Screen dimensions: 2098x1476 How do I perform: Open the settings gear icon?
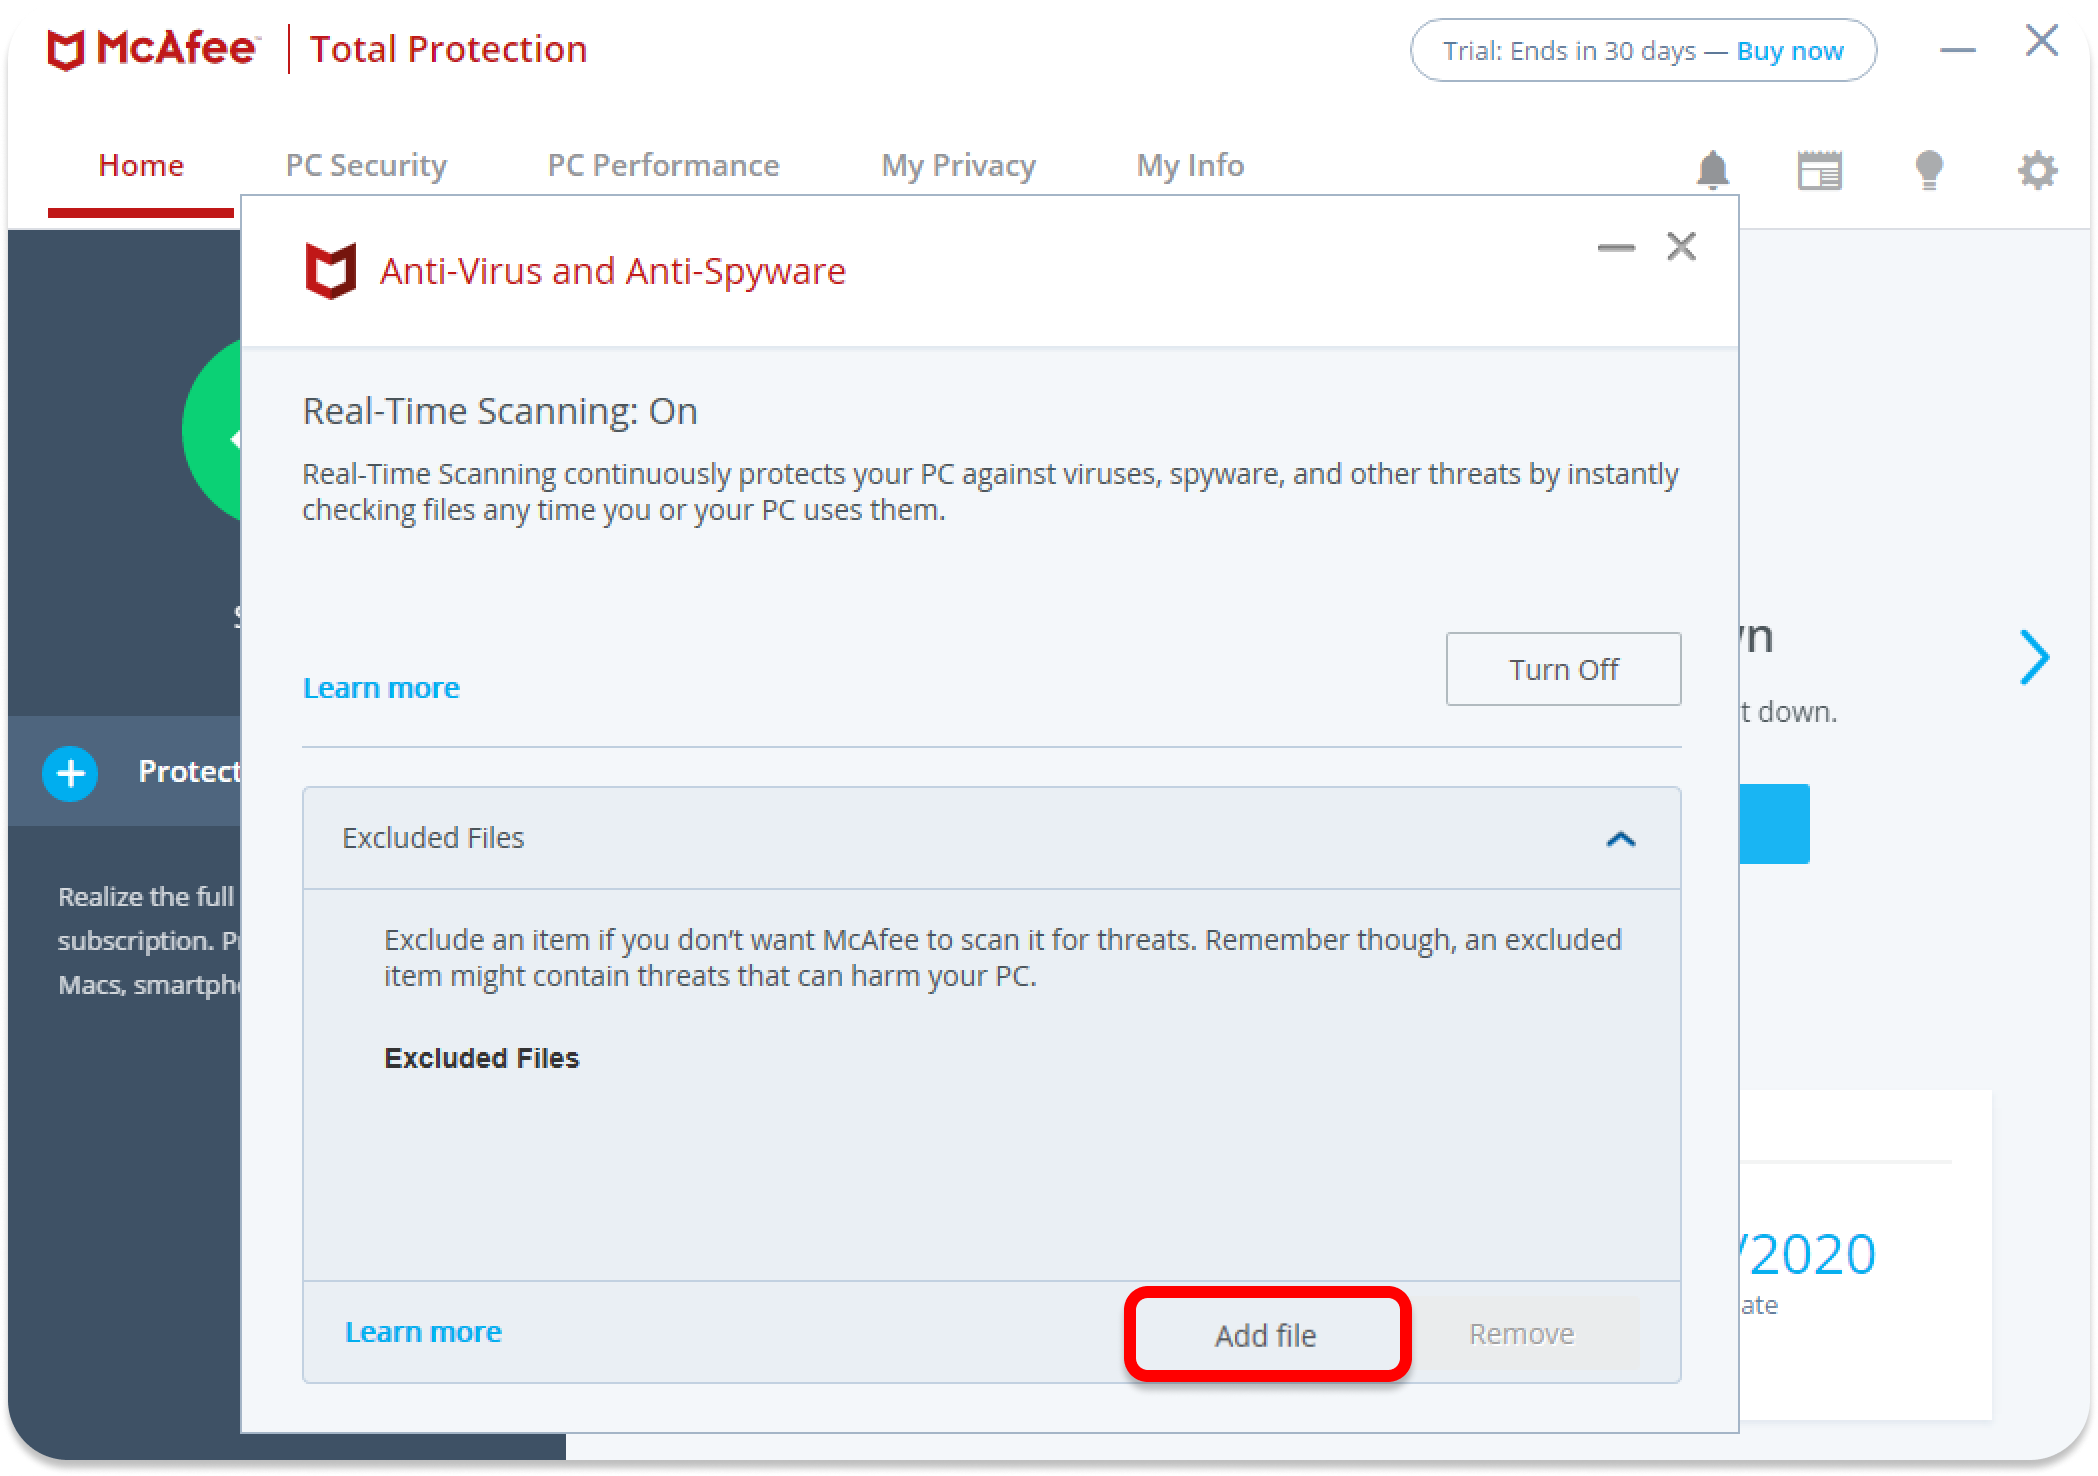pyautogui.click(x=2037, y=170)
